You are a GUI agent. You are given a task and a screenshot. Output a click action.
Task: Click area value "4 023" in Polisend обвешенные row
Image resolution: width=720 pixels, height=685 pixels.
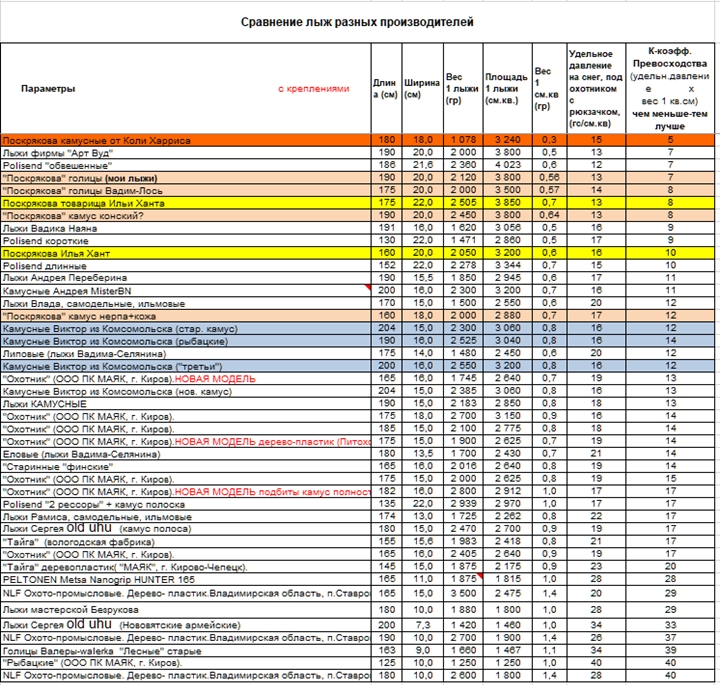[507, 165]
